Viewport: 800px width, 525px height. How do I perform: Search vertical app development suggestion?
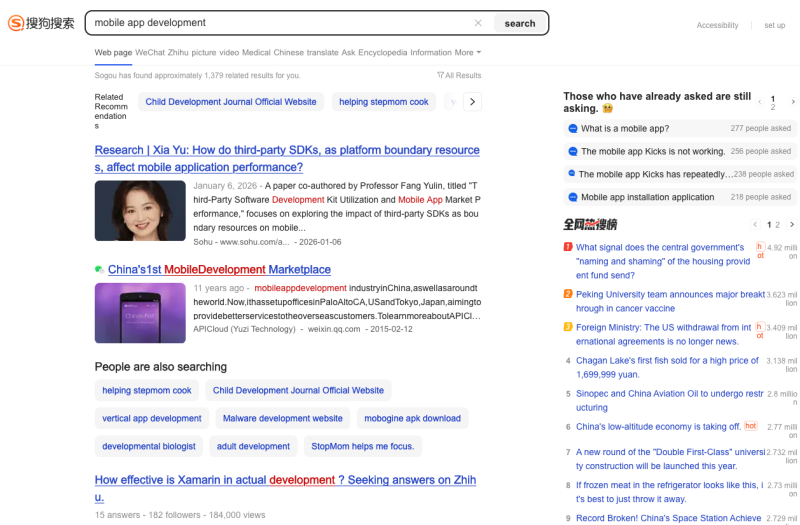point(152,418)
